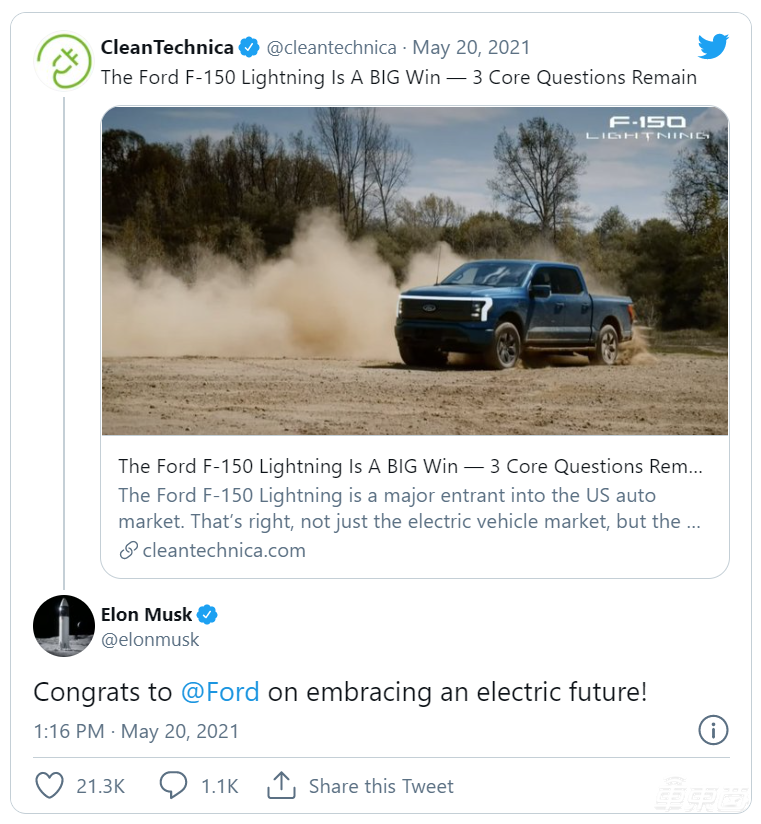Screen dimensions: 761x824
Task: Click Elon Musk's verified badge
Action: click(x=207, y=615)
